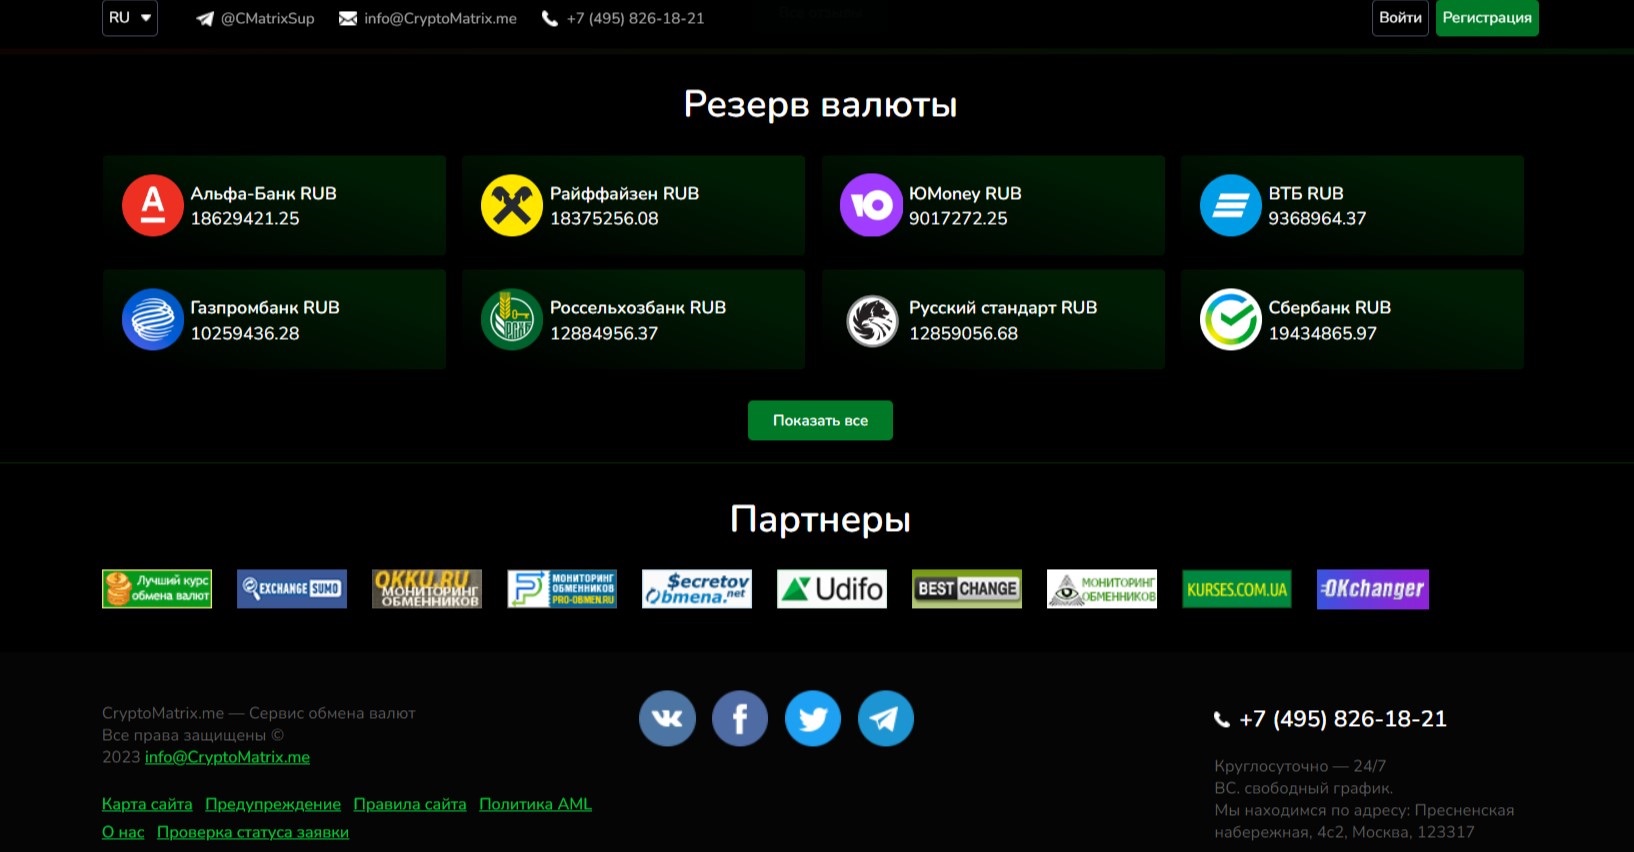Open the О нас link
Screen dimensions: 1634x852
[123, 832]
